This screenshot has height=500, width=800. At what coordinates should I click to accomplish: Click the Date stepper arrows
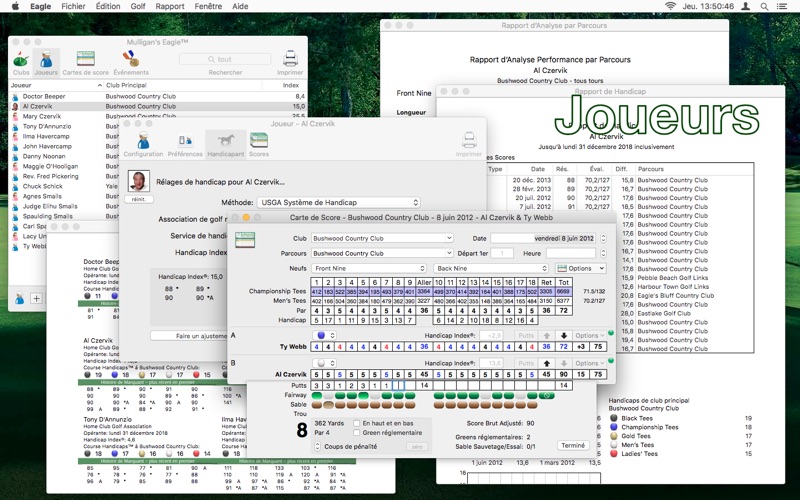(603, 238)
